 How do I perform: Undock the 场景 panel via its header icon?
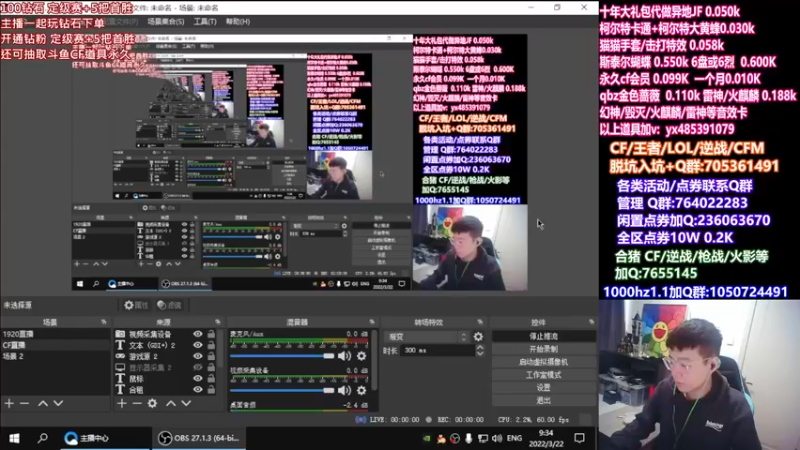tap(104, 322)
